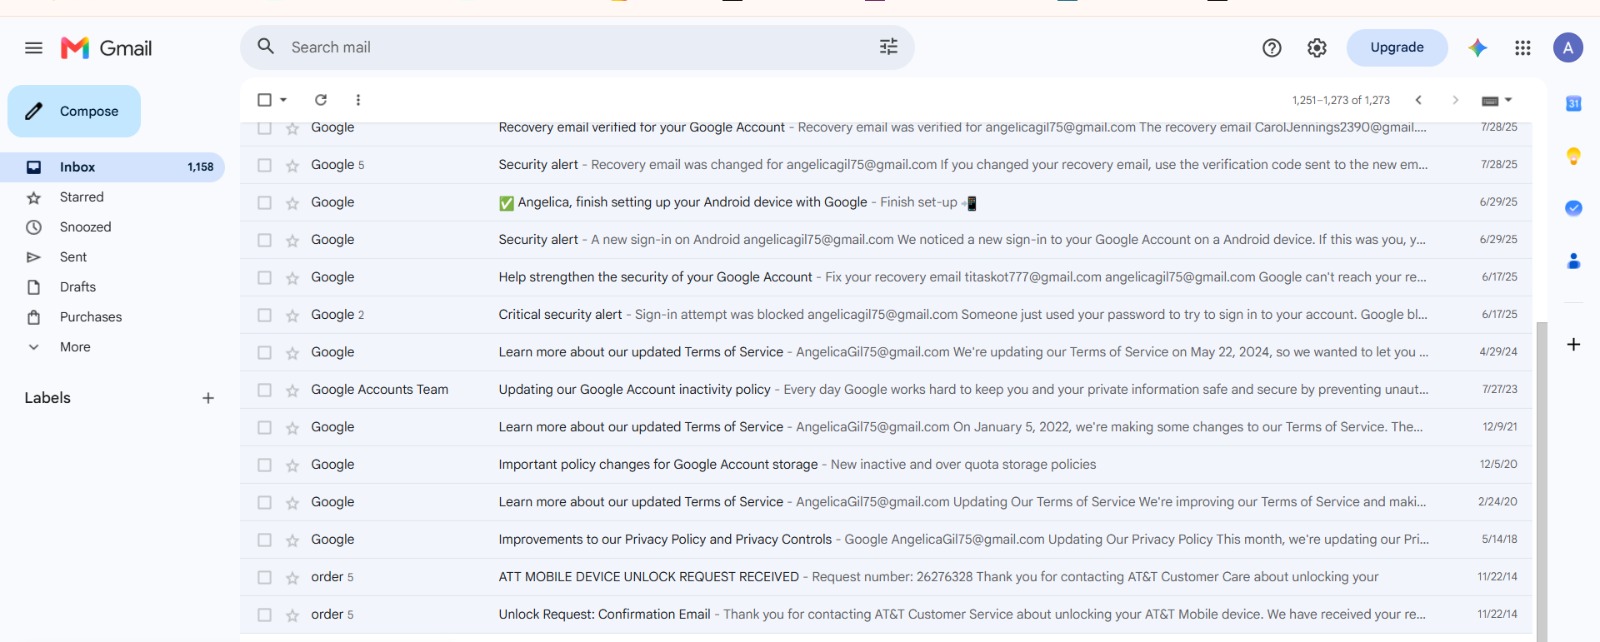Image resolution: width=1600 pixels, height=642 pixels.
Task: Click the message list scrollbar
Action: coord(1541,480)
